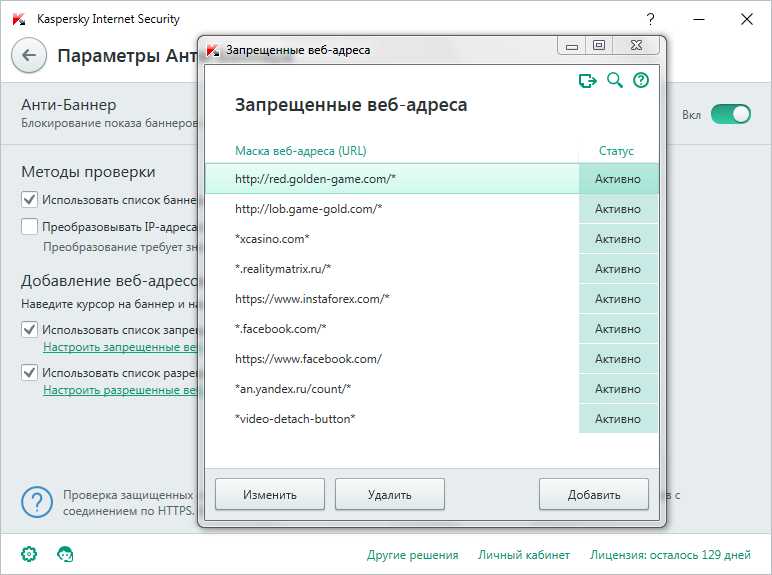Image resolution: width=772 pixels, height=575 pixels.
Task: Uncheck use allowed addresses list checkbox
Action: tap(30, 373)
